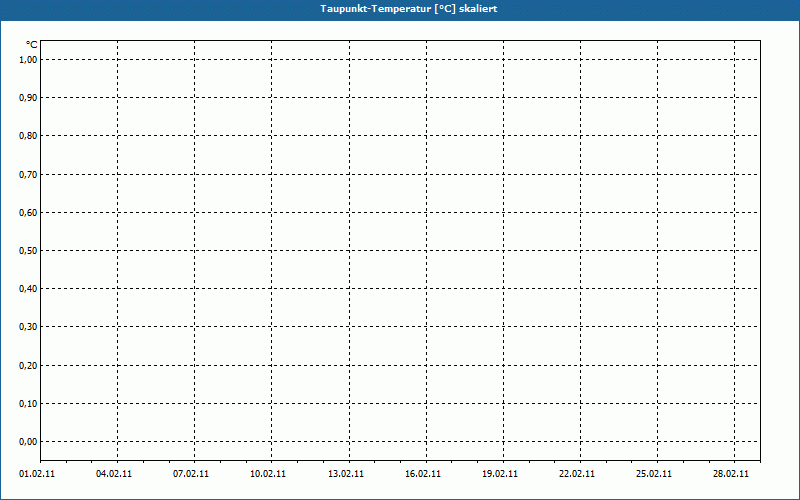Image resolution: width=800 pixels, height=500 pixels.
Task: Click the y-axis value 0,30
Action: pyautogui.click(x=28, y=327)
